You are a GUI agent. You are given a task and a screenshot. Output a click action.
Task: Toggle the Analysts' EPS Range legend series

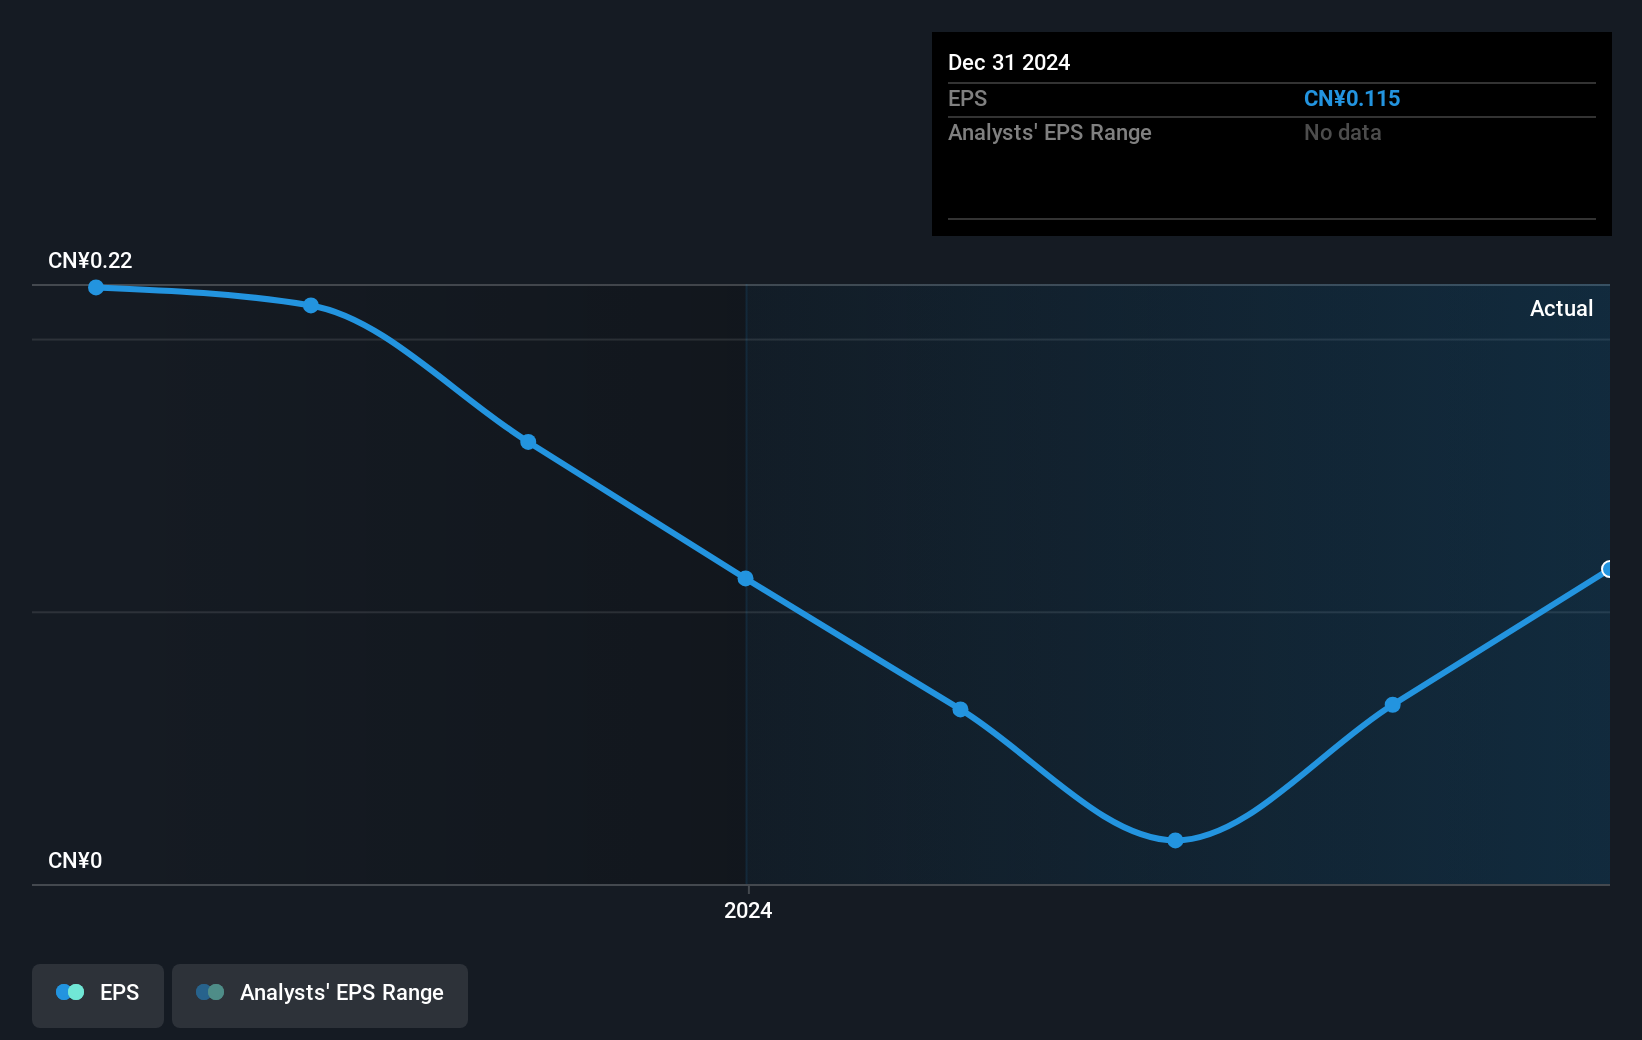click(x=320, y=995)
